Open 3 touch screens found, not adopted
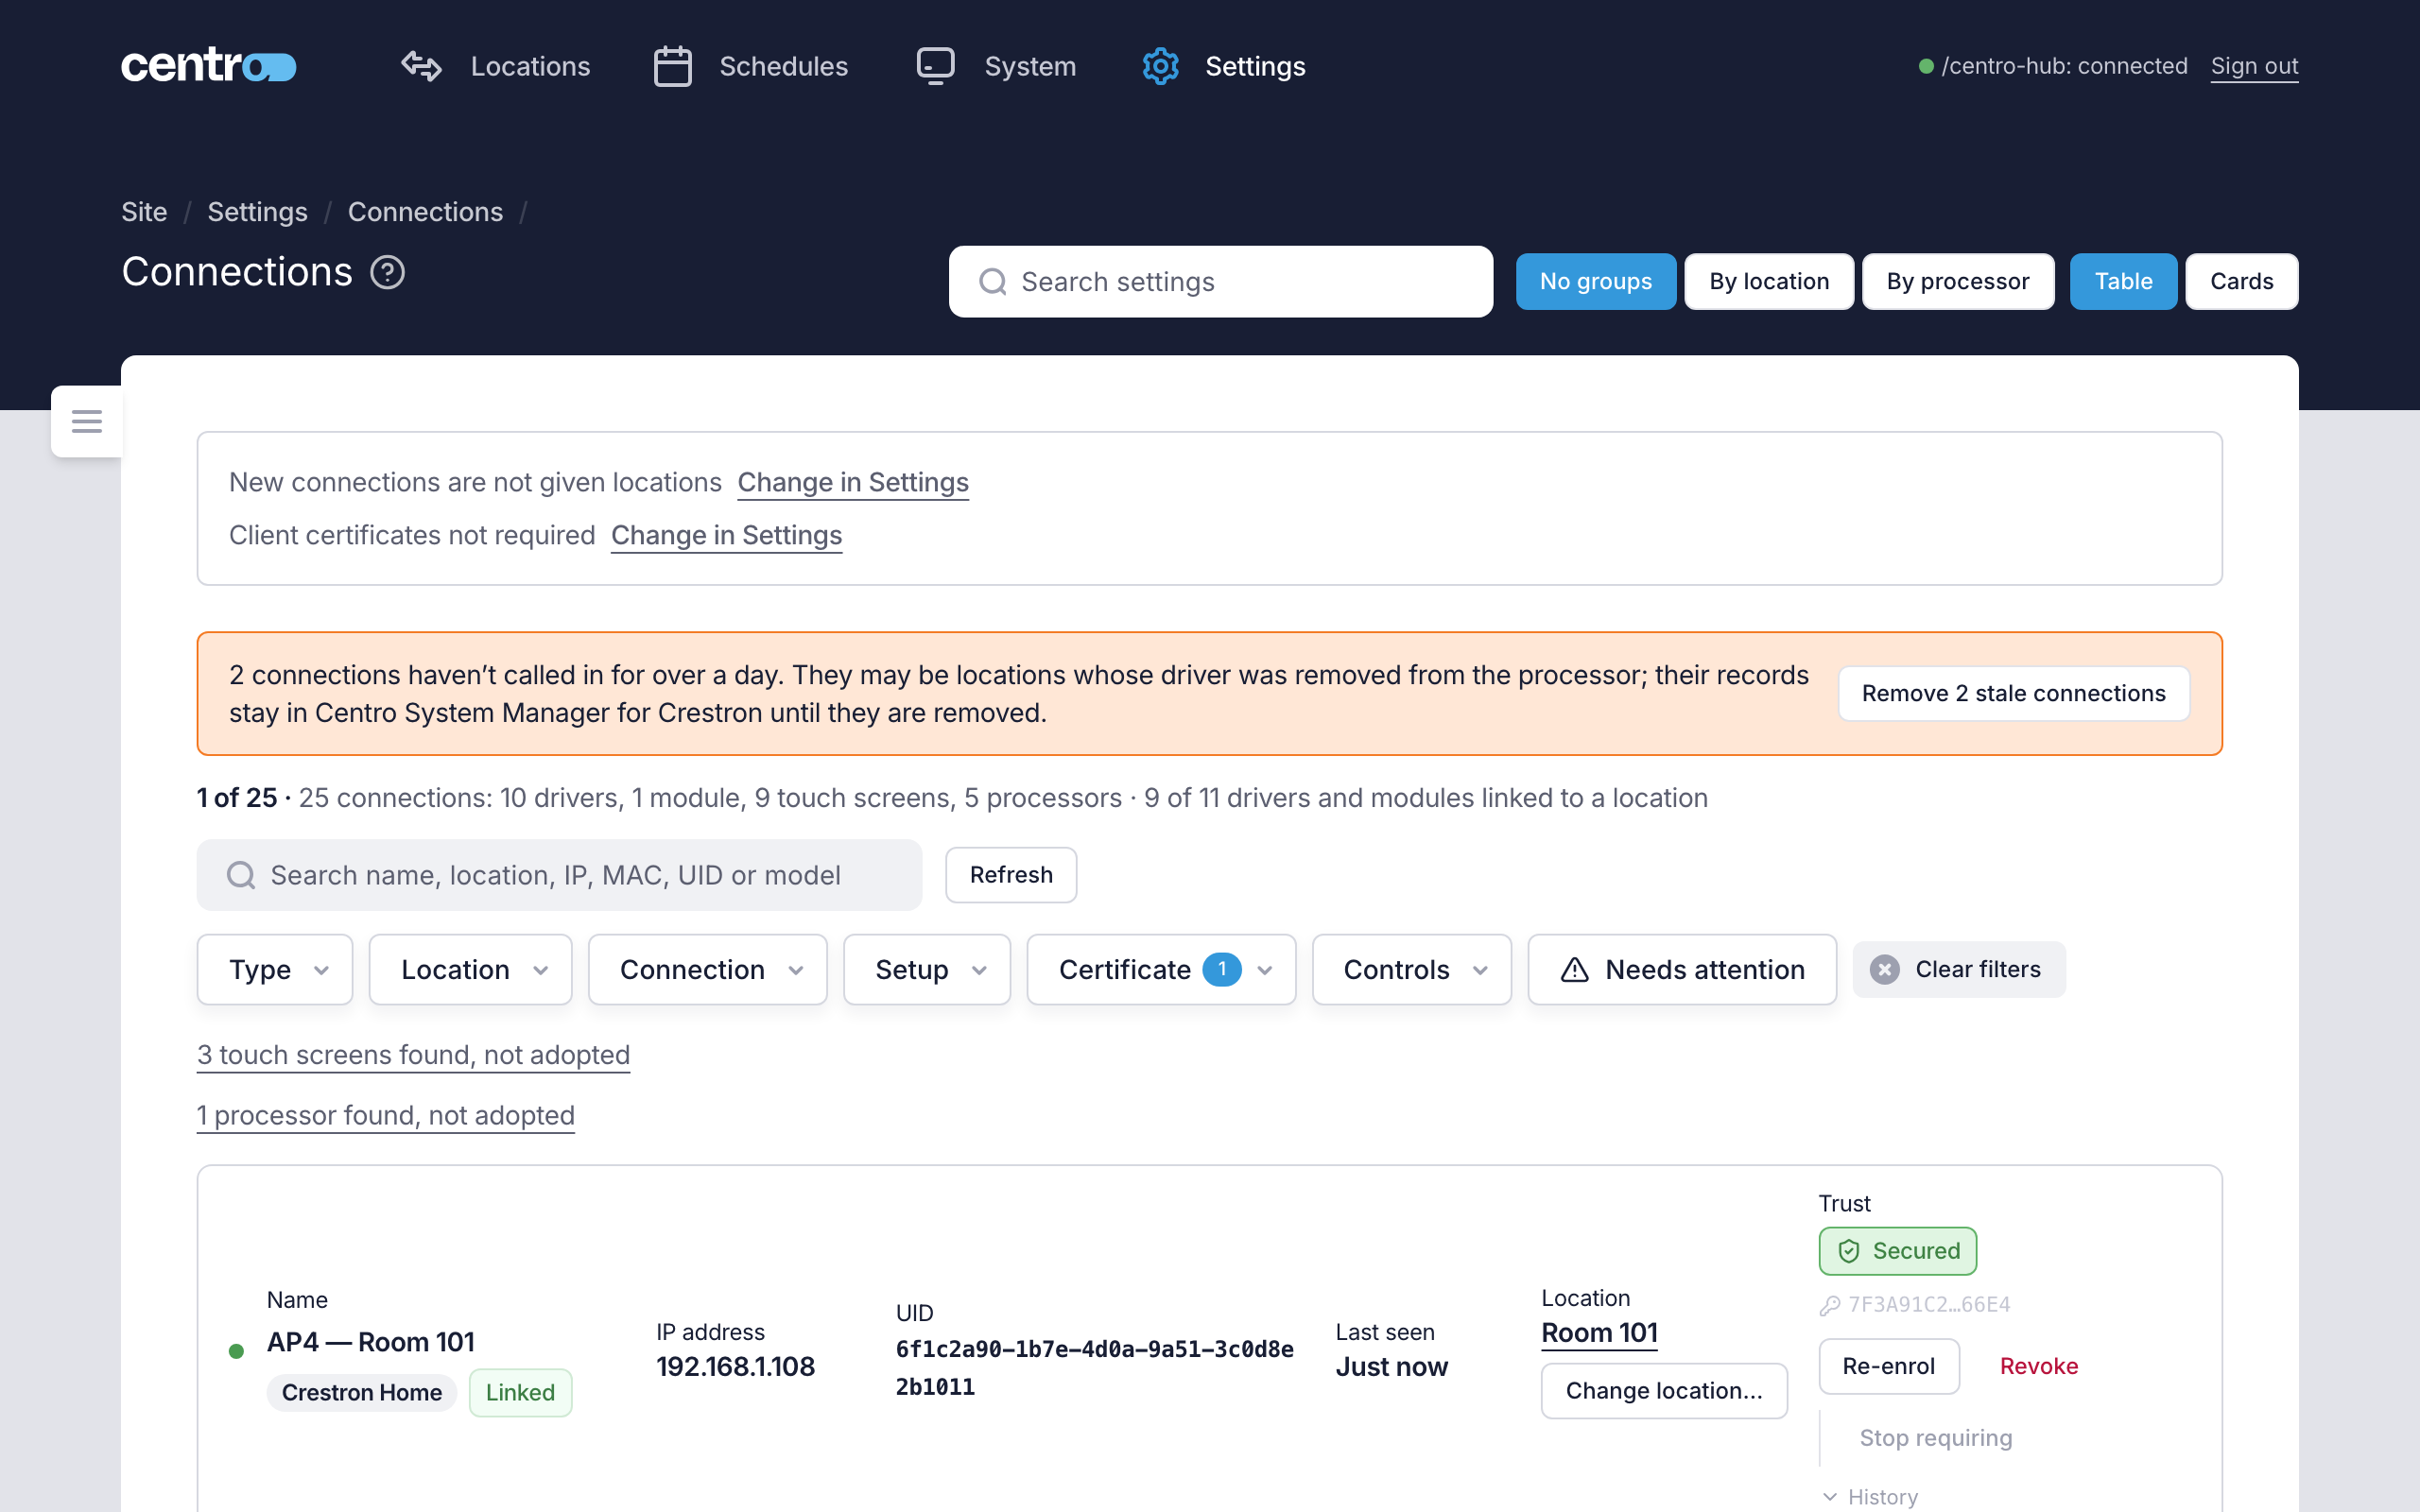 point(413,1055)
